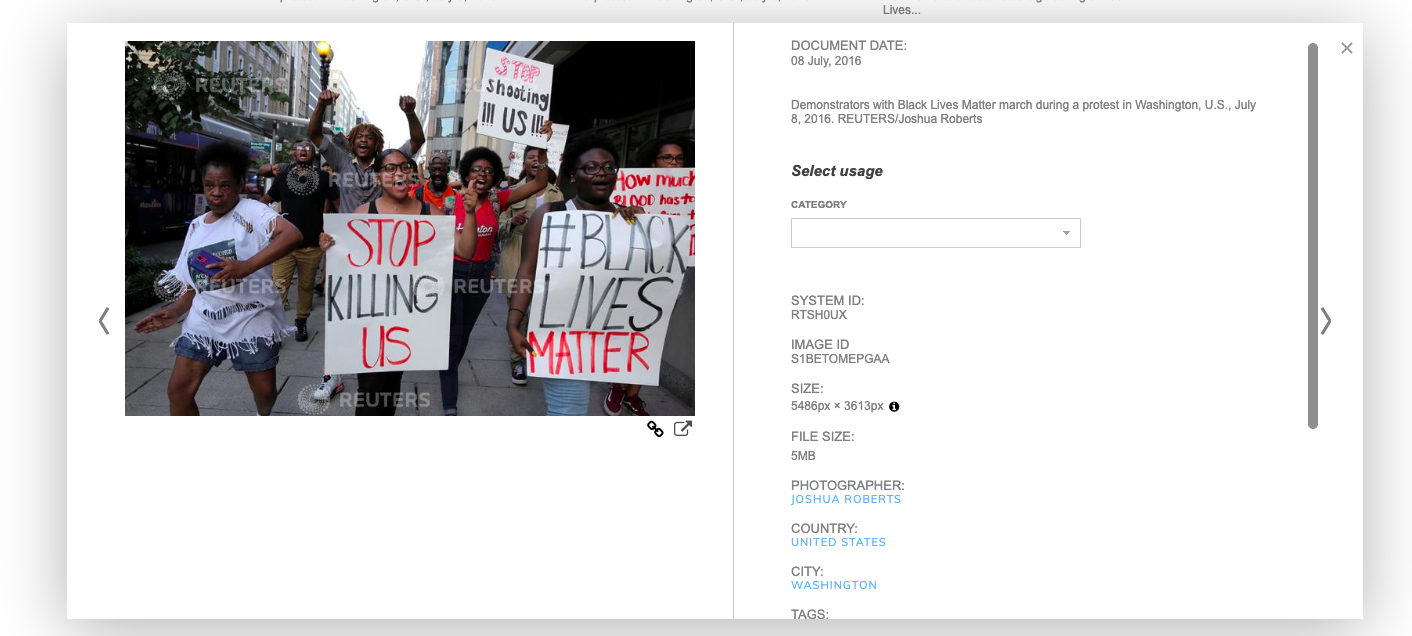Click the Tags label at panel bottom

coord(810,614)
